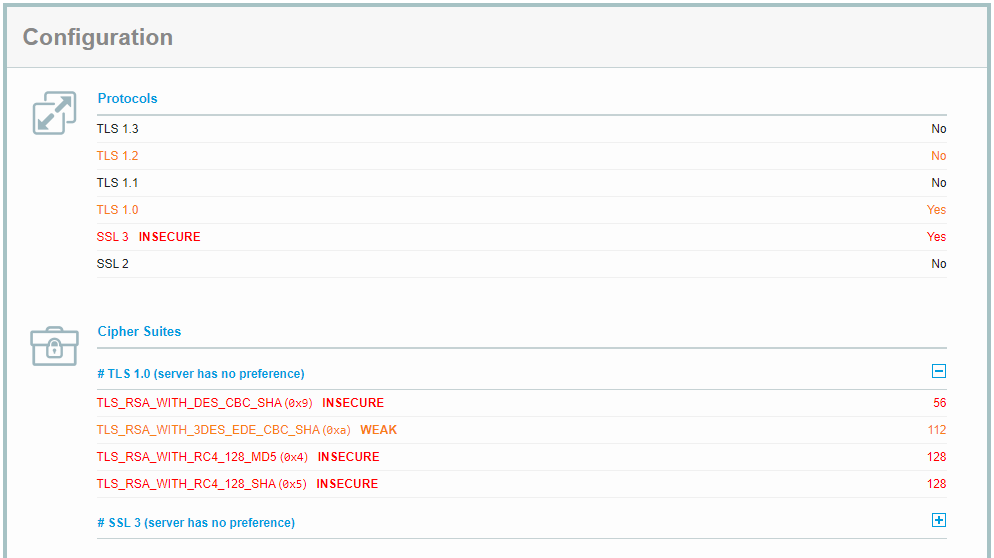Click the Yes value for TLS 1.0

pos(936,210)
